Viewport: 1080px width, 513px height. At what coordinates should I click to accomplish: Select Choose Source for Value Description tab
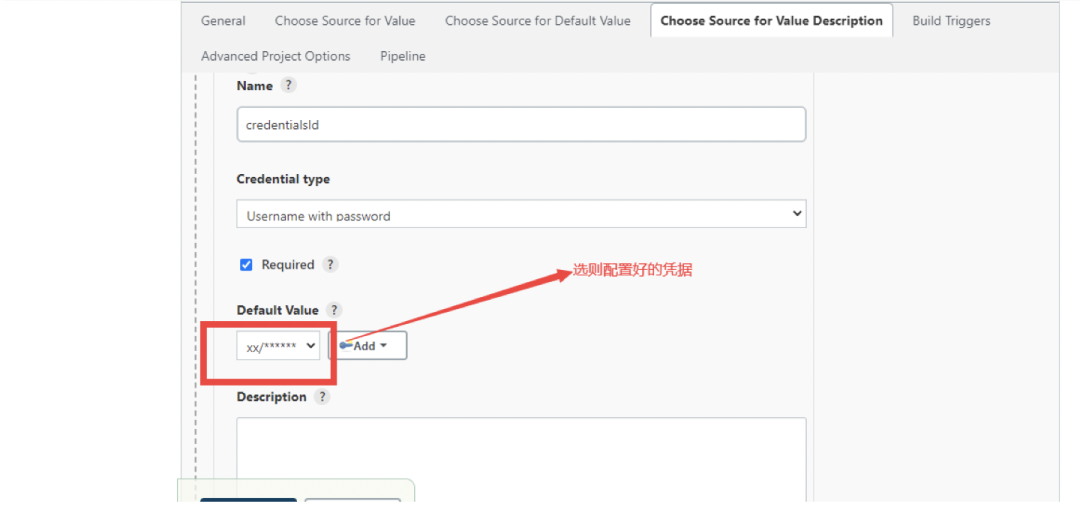[x=771, y=21]
